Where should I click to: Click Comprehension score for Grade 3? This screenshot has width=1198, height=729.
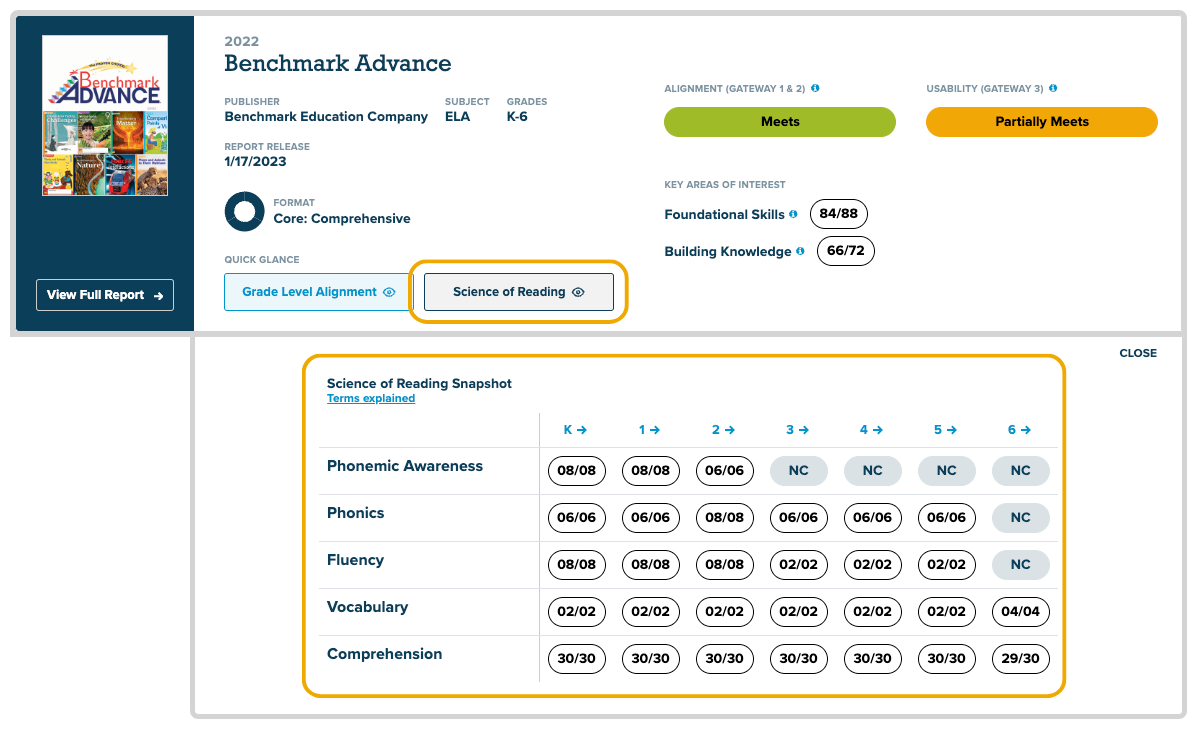[798, 659]
